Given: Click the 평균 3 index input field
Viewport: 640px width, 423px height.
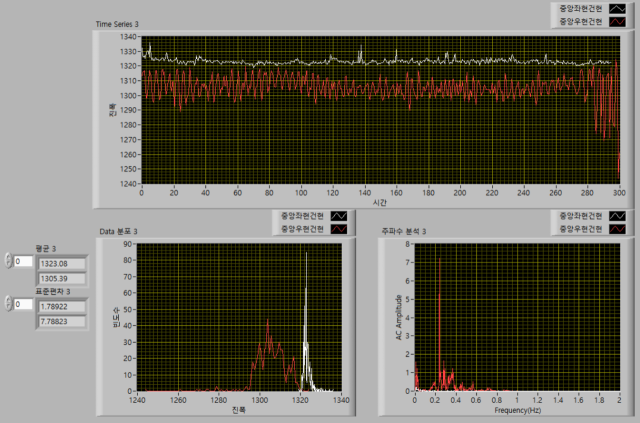Looking at the screenshot, I should 23,261.
